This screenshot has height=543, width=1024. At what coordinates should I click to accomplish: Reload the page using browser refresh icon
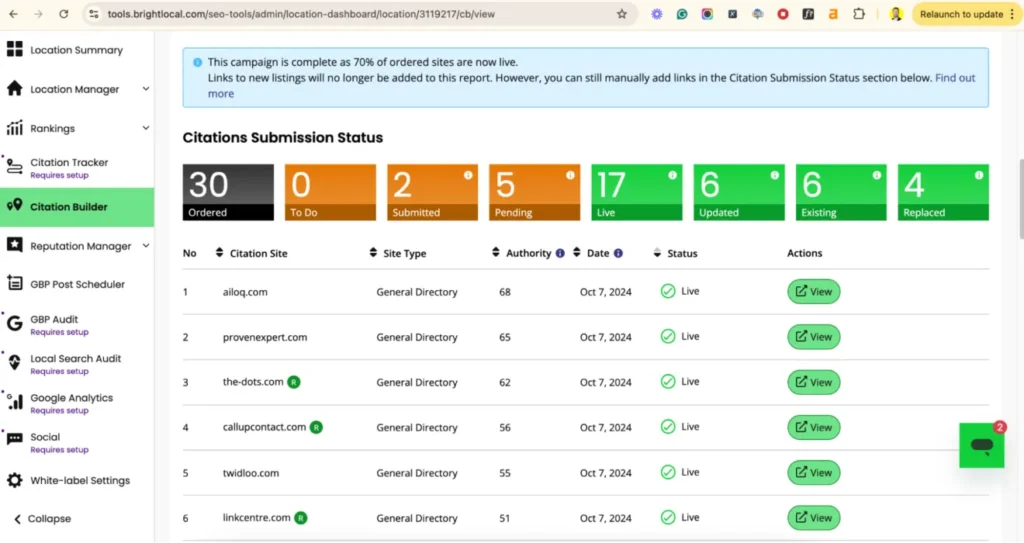64,14
